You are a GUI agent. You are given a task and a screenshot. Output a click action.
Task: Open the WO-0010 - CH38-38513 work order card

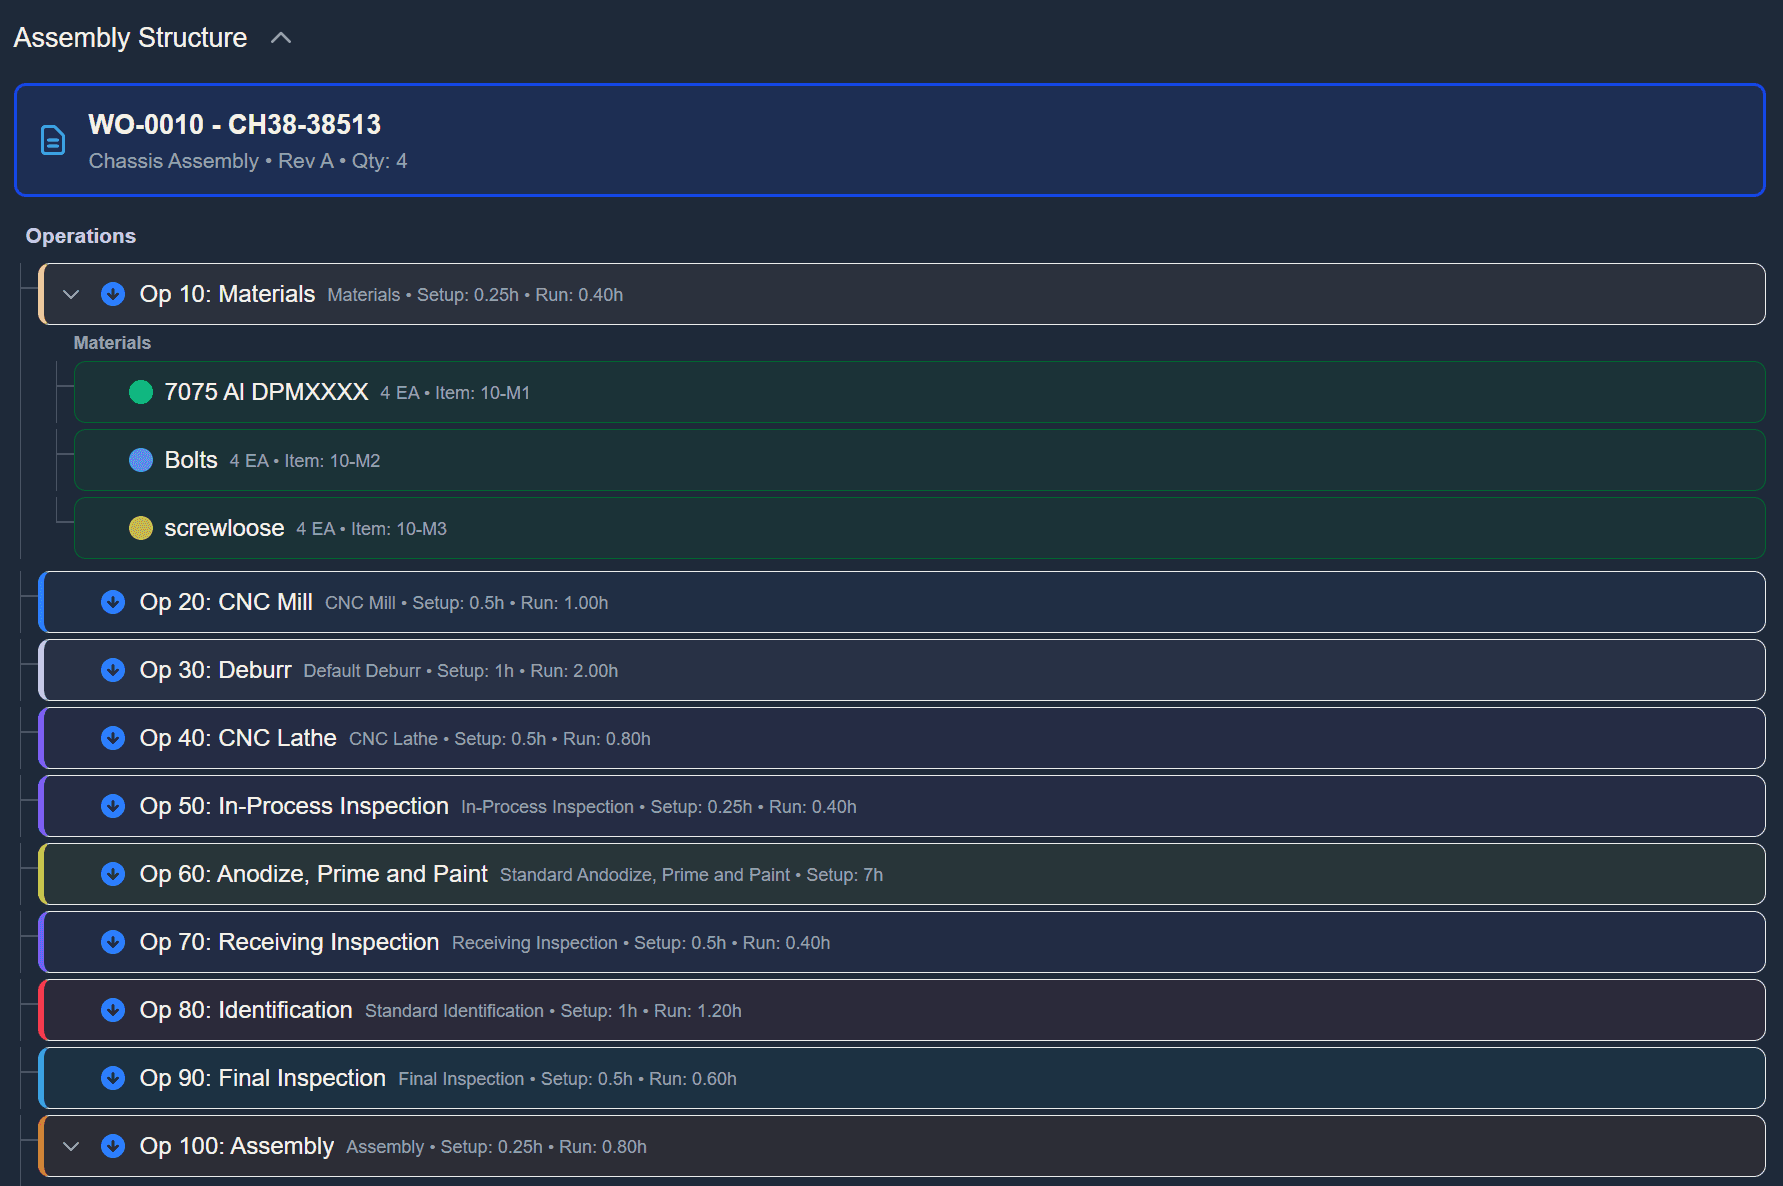890,140
